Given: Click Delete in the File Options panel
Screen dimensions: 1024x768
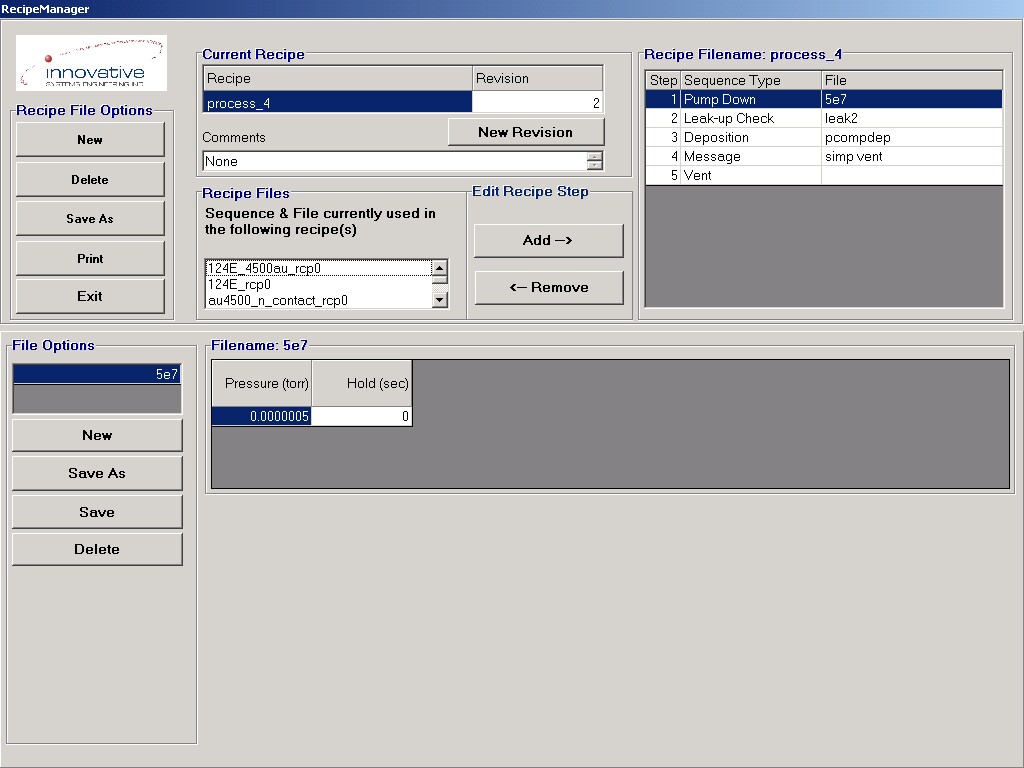Looking at the screenshot, I should click(96, 548).
